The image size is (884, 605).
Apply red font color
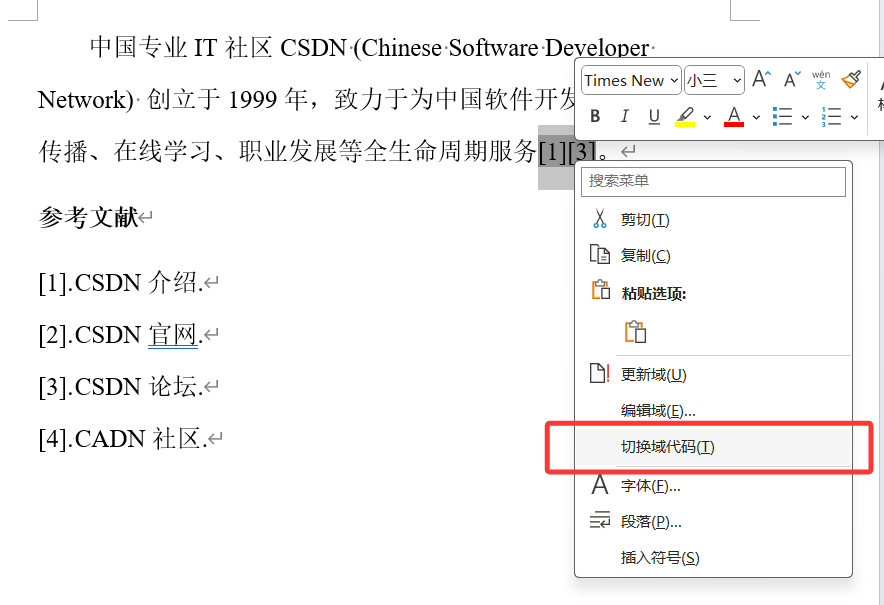733,117
